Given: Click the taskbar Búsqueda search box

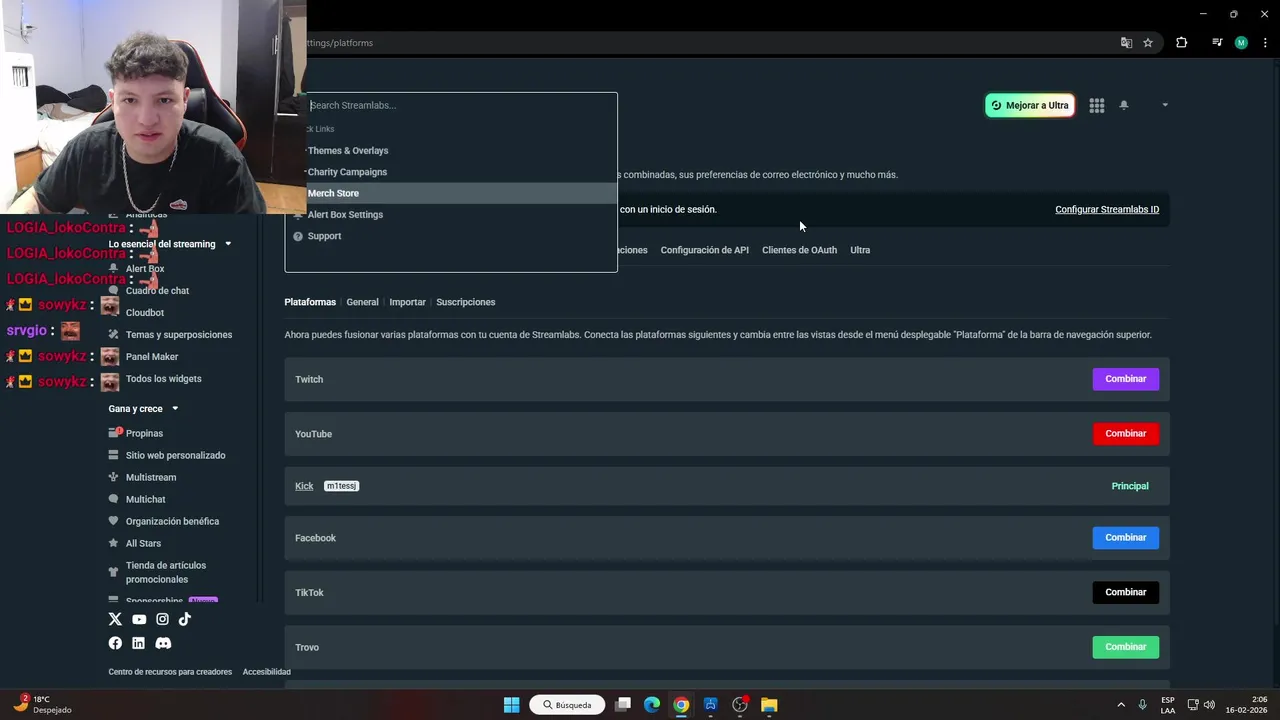Looking at the screenshot, I should point(567,705).
